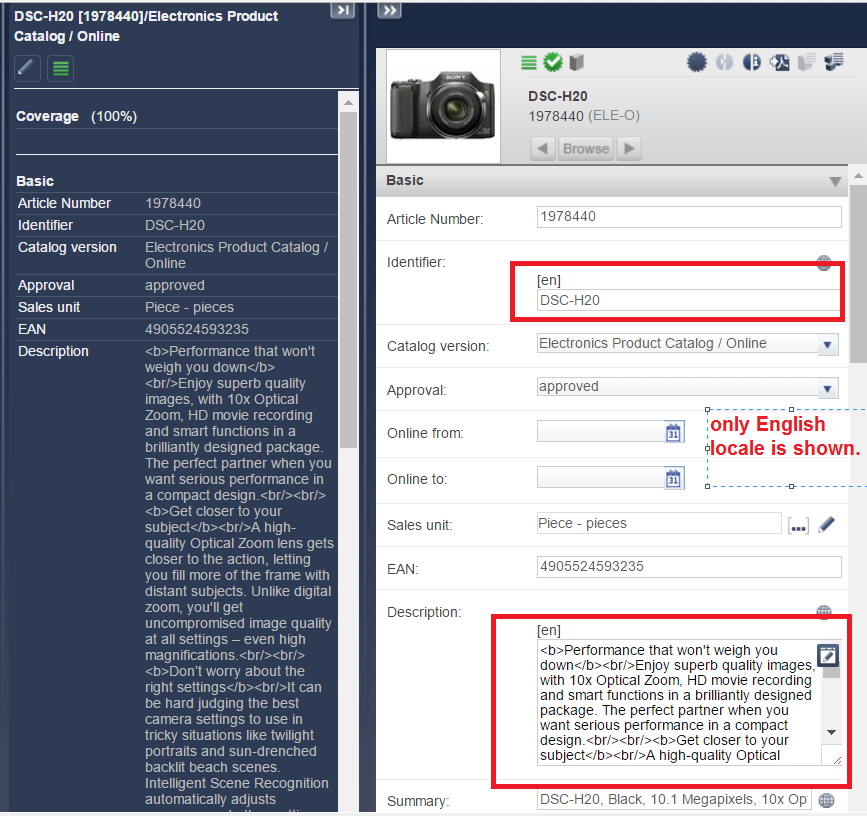Click the left panel EAN value 4905524593235
Image resolution: width=867 pixels, height=816 pixels.
[197, 329]
